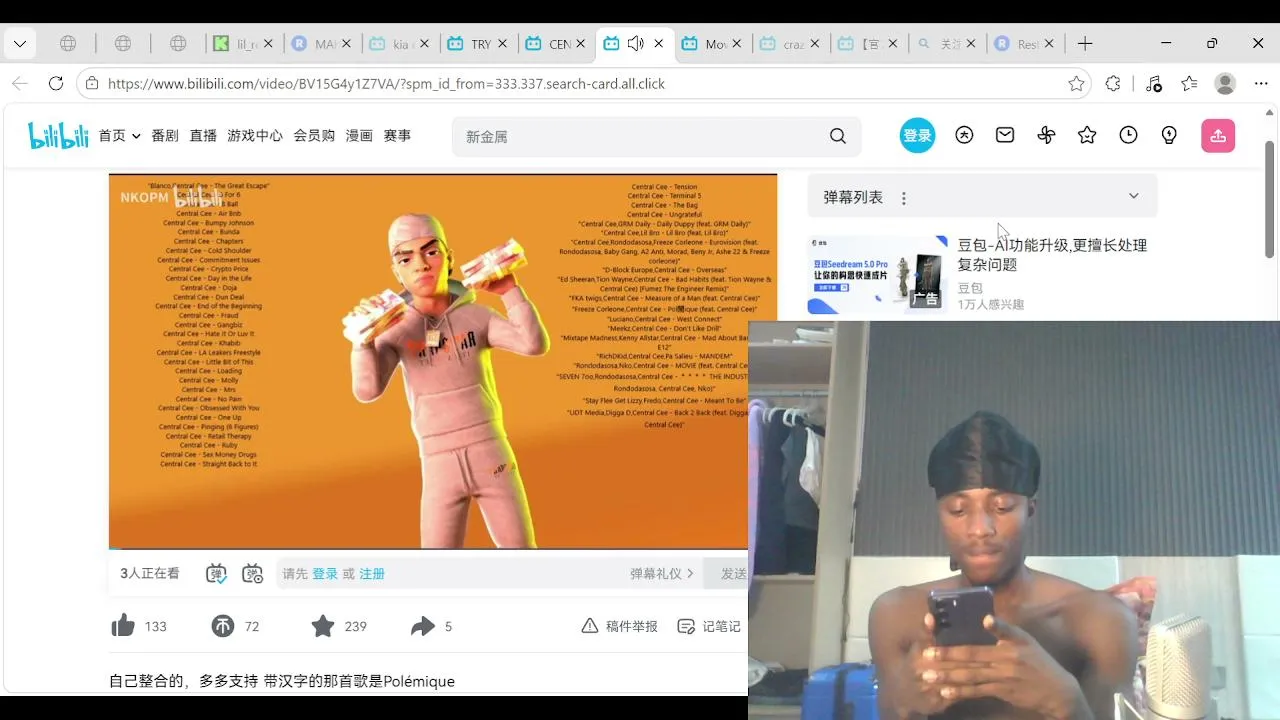Click the page vertical scrollbar

click(1270, 200)
